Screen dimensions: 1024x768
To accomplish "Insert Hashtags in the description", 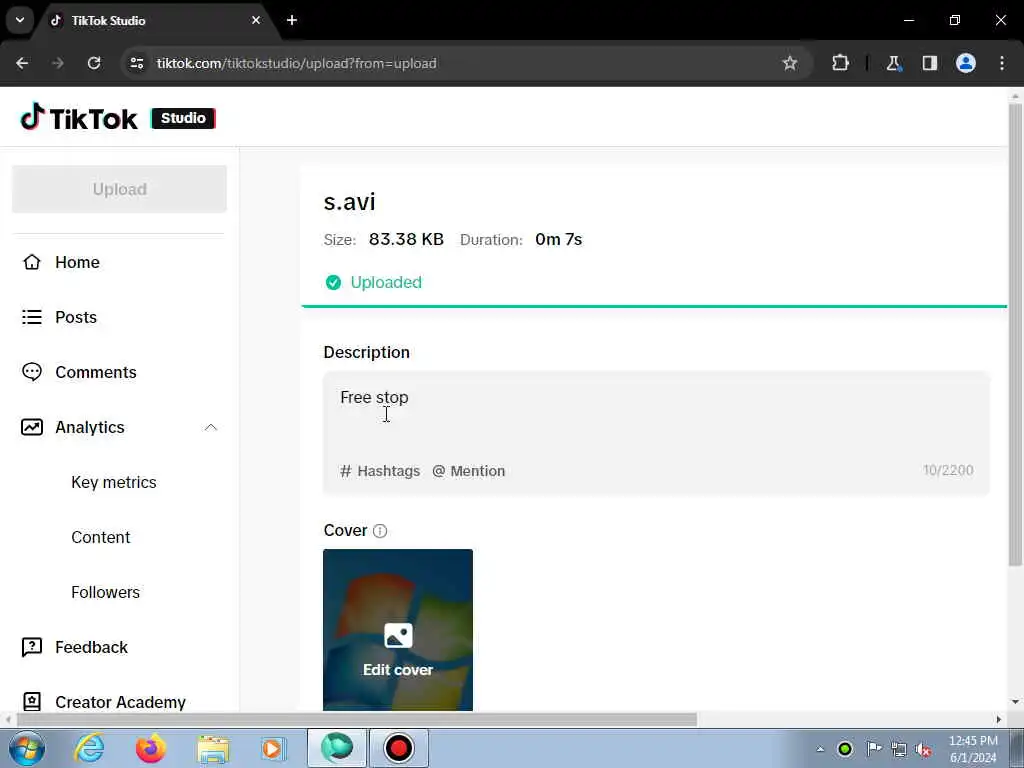I will point(380,471).
